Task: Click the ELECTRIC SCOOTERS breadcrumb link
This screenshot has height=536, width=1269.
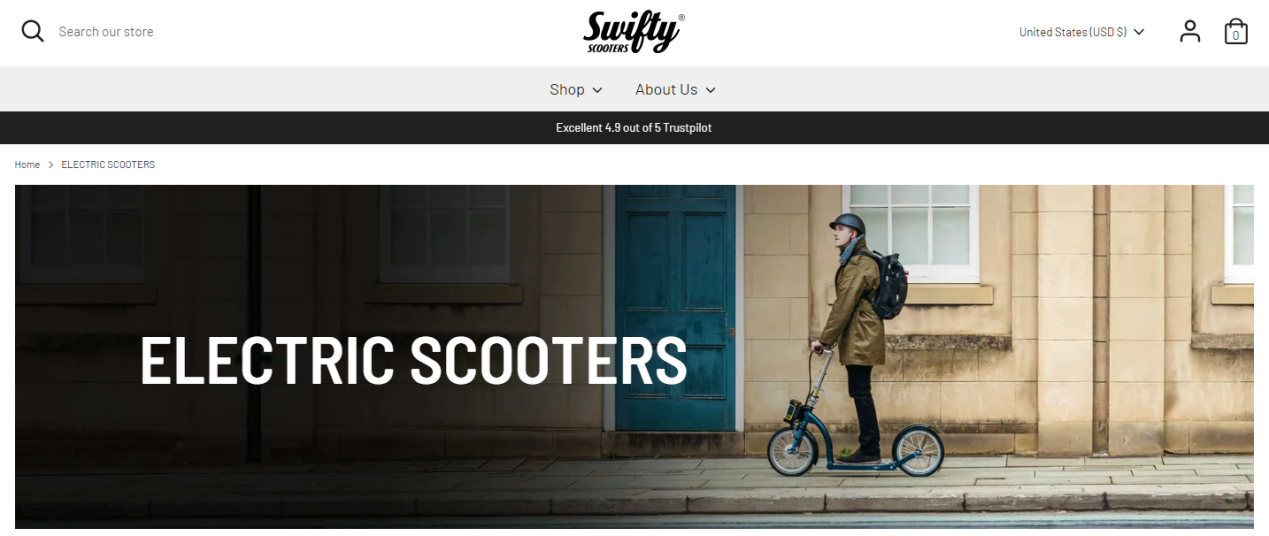Action: (x=108, y=164)
